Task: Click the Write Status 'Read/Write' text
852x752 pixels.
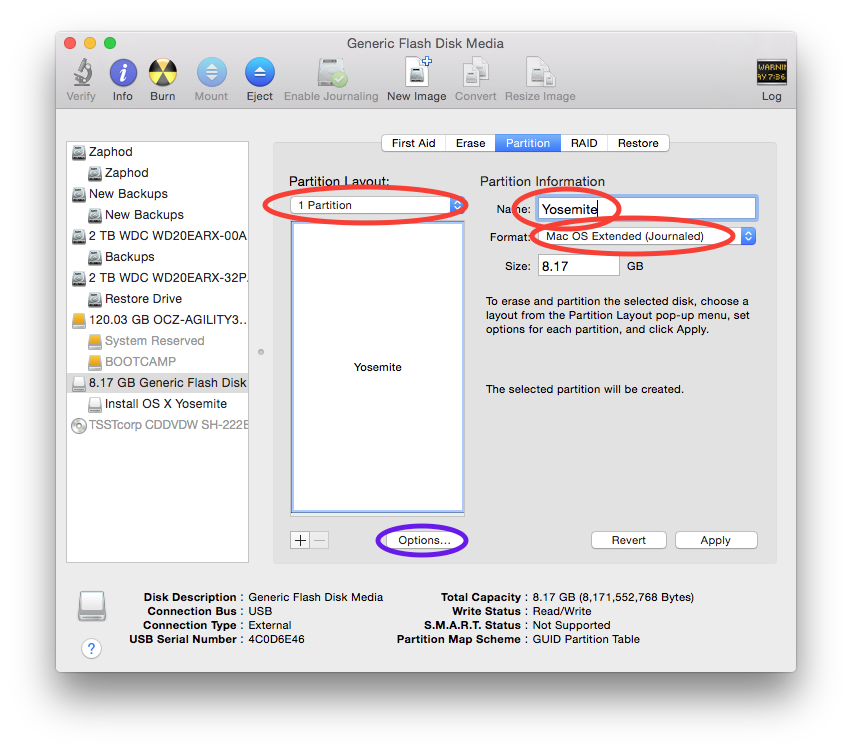Action: click(x=562, y=611)
